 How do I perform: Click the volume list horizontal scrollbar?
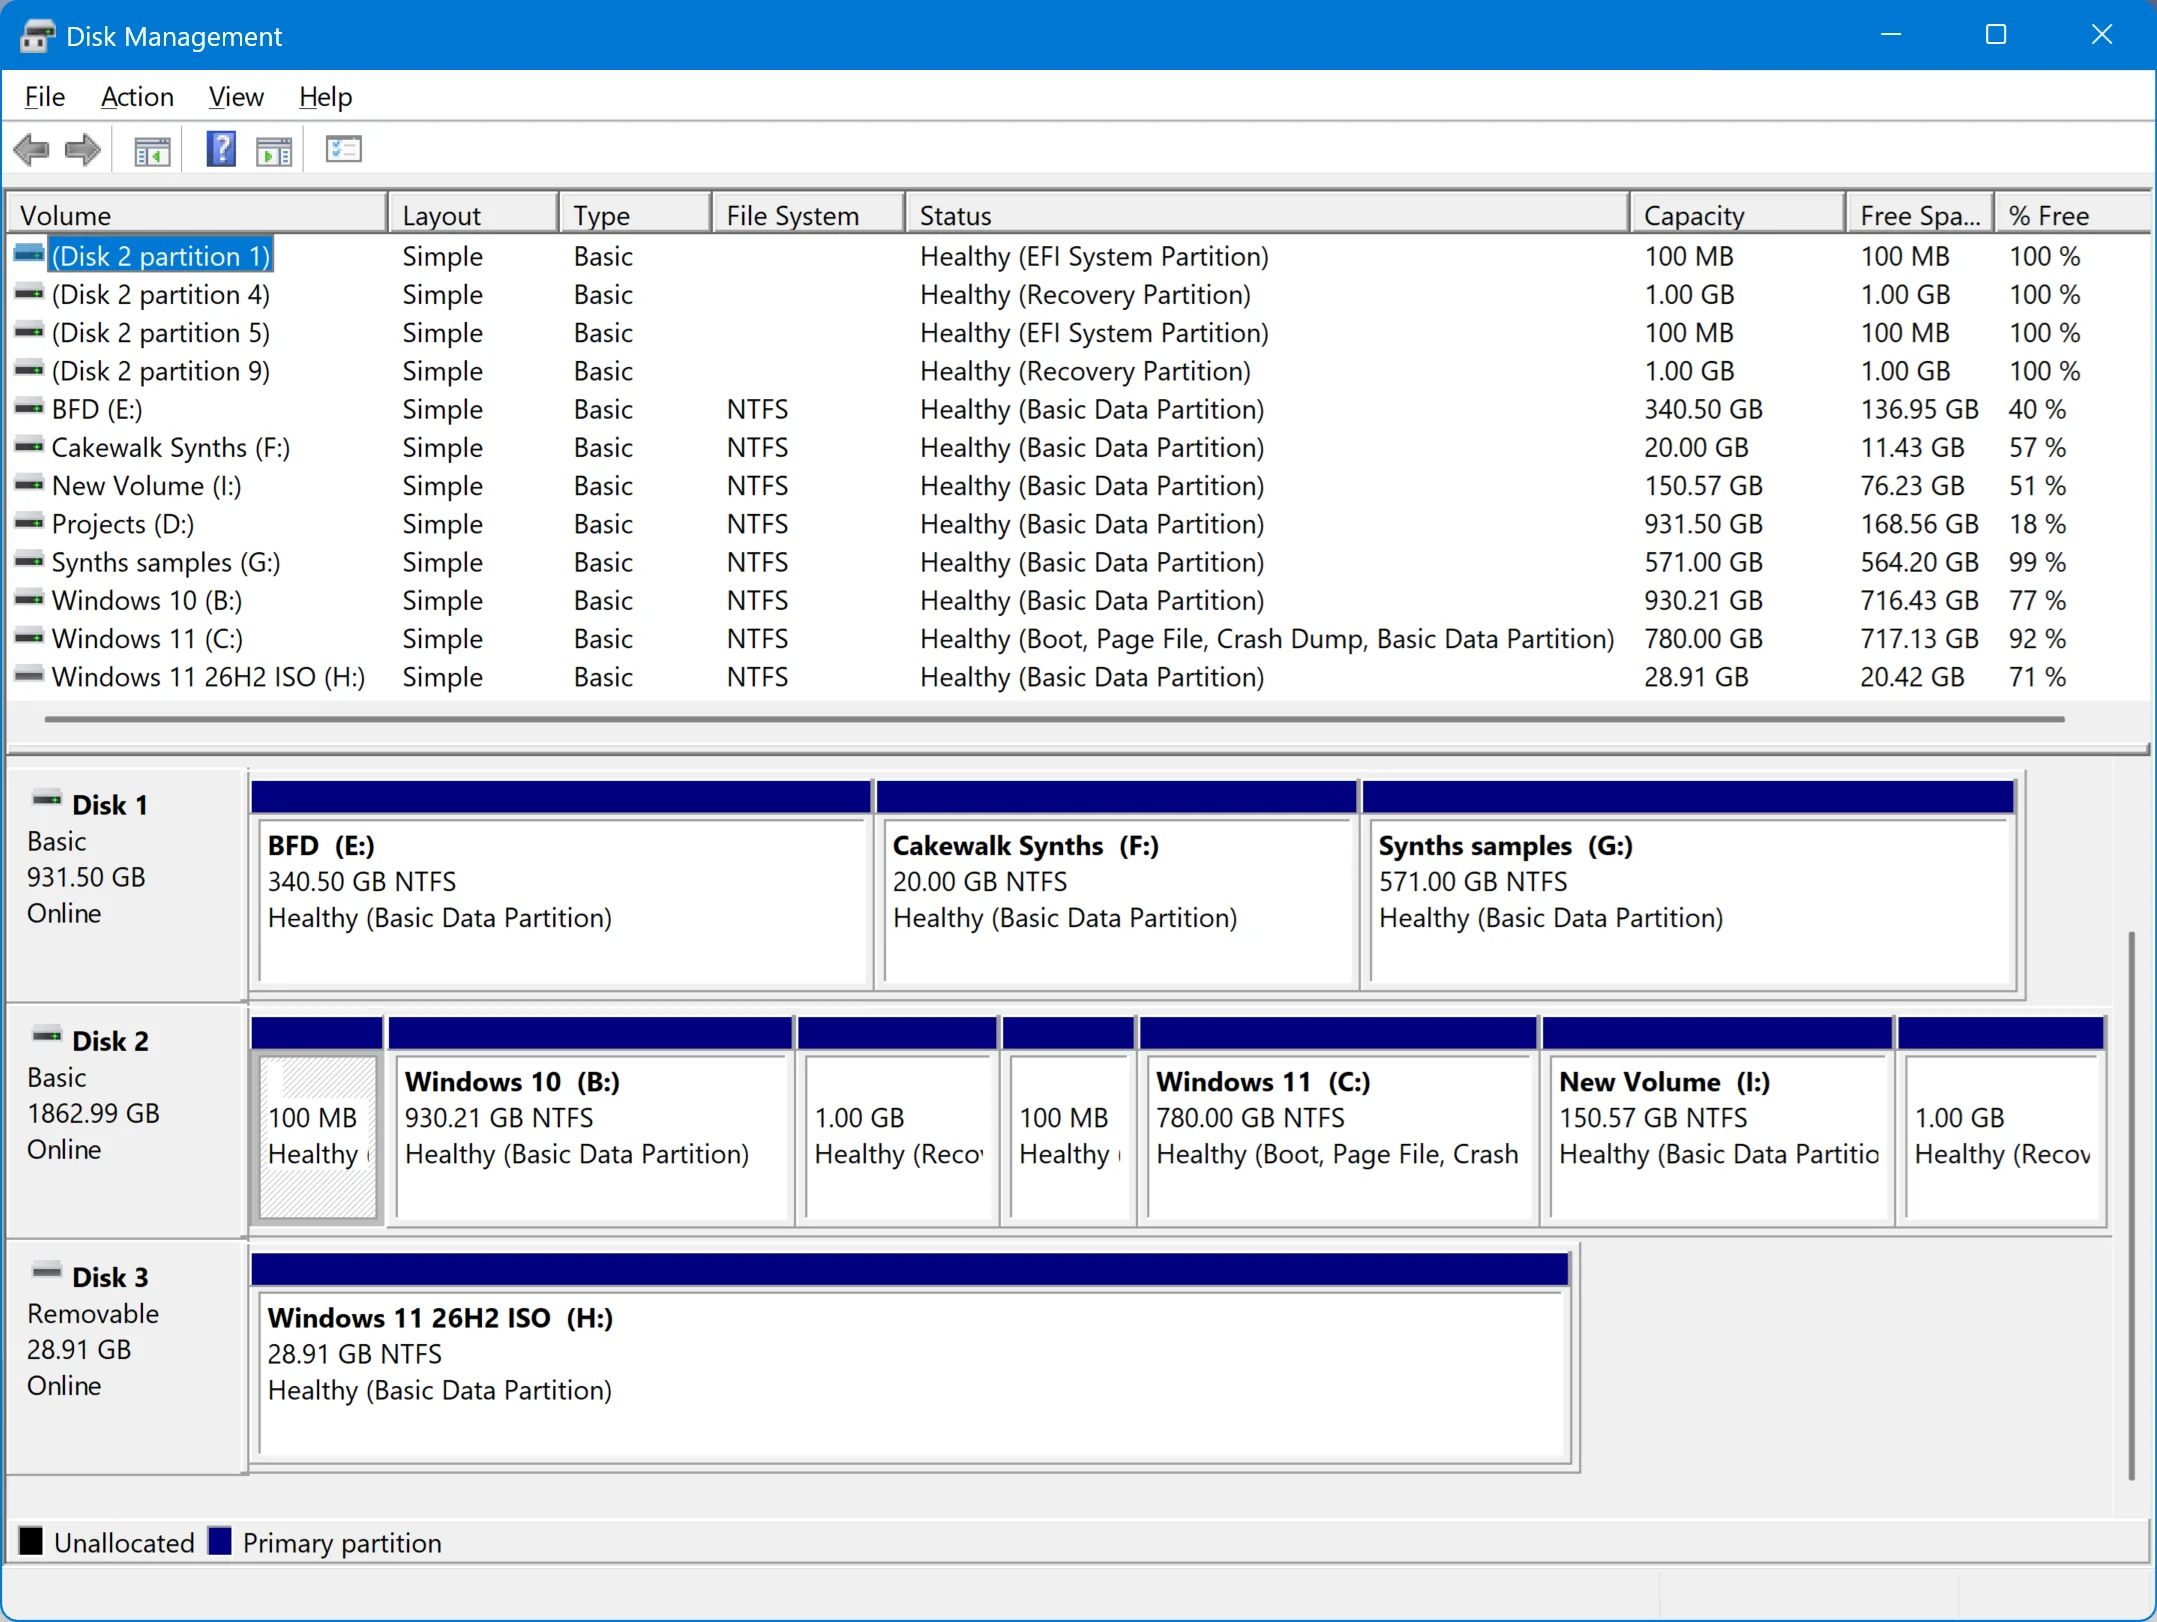(x=1055, y=719)
